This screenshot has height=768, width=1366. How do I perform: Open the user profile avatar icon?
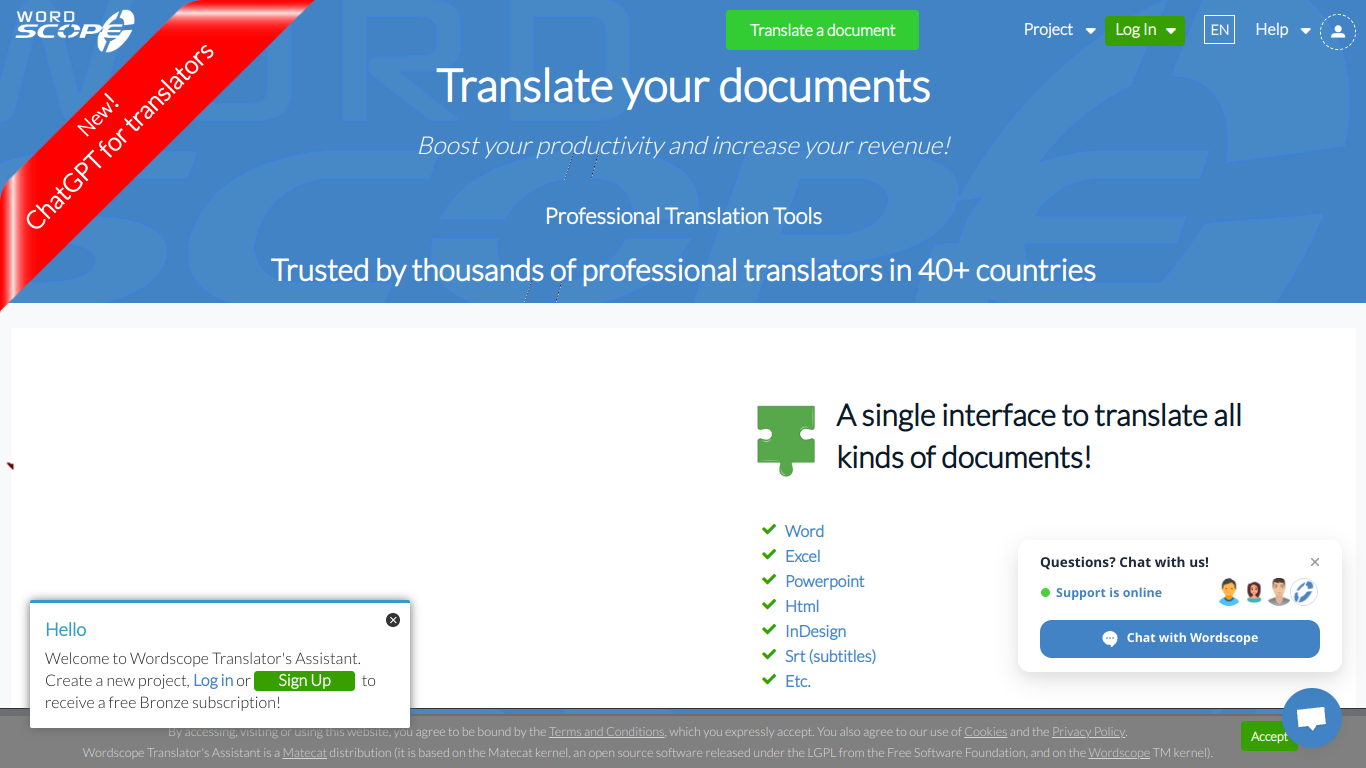1338,31
